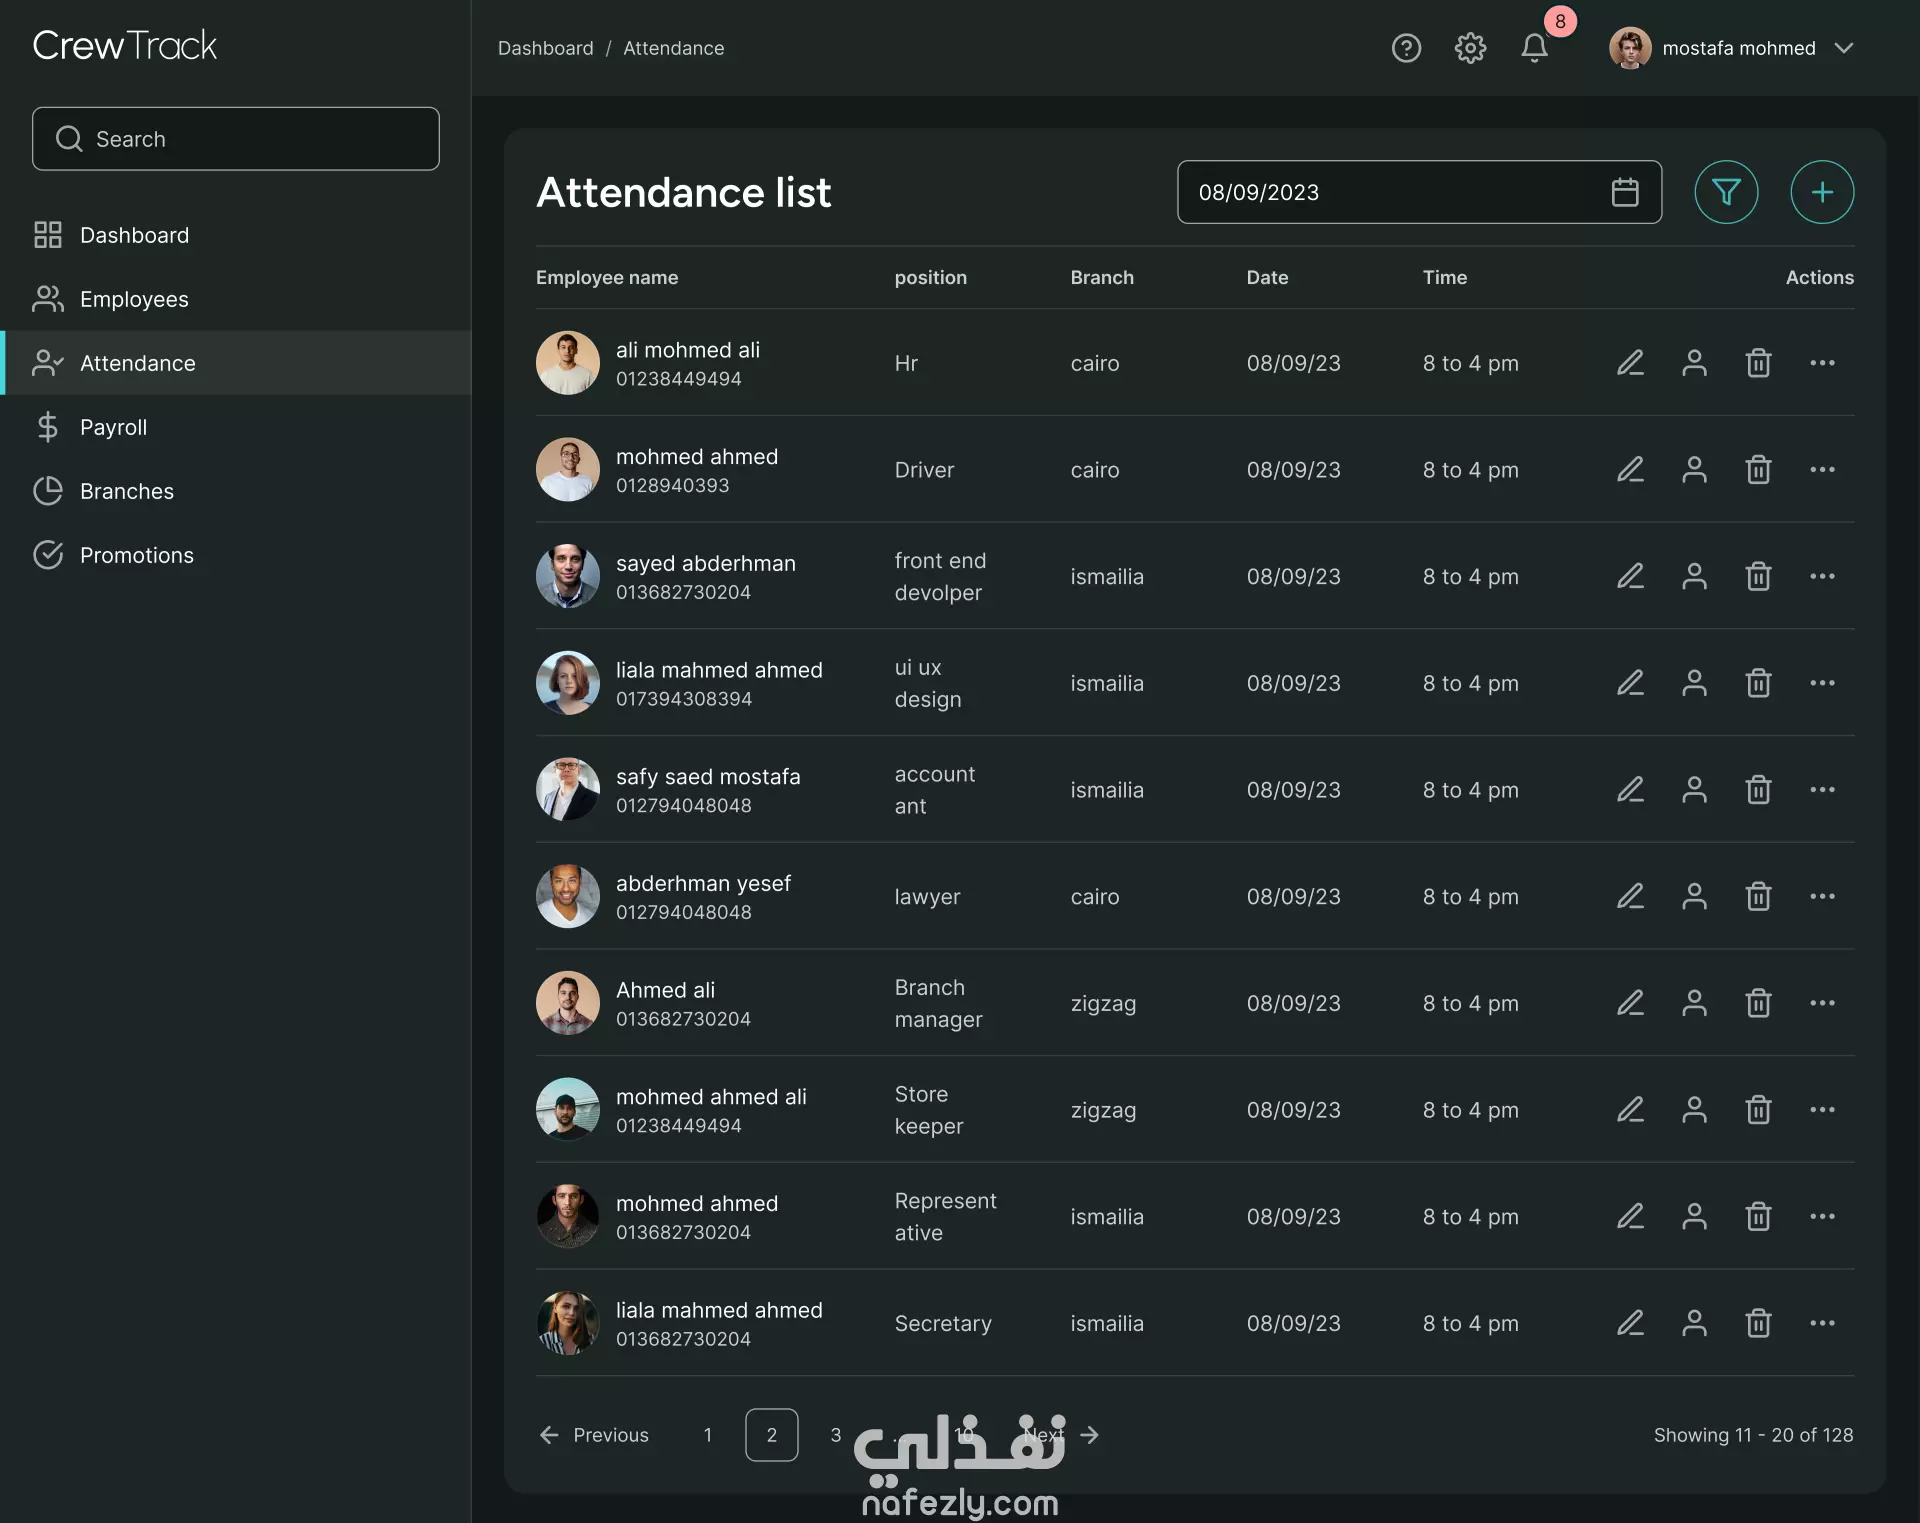Navigate to Branches in sidebar
1920x1523 pixels.
tap(126, 491)
